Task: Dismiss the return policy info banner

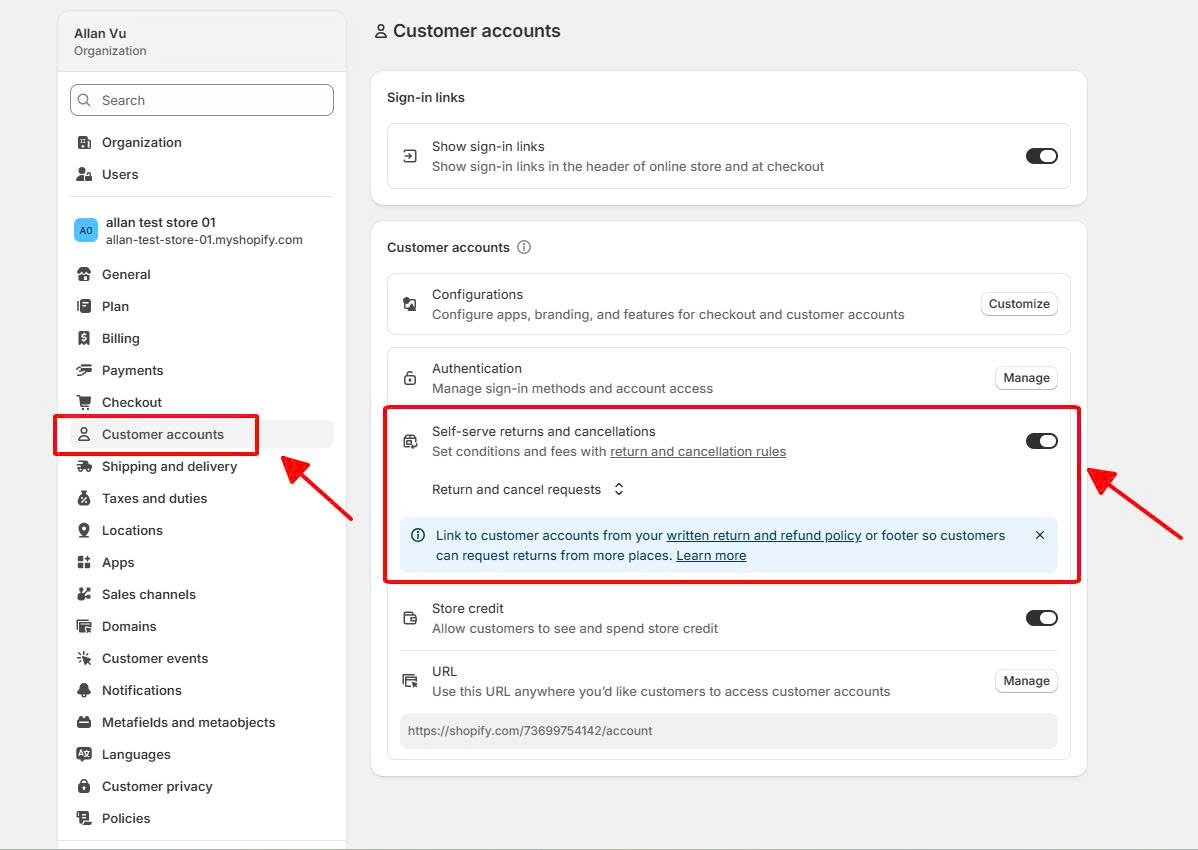Action: 1040,535
